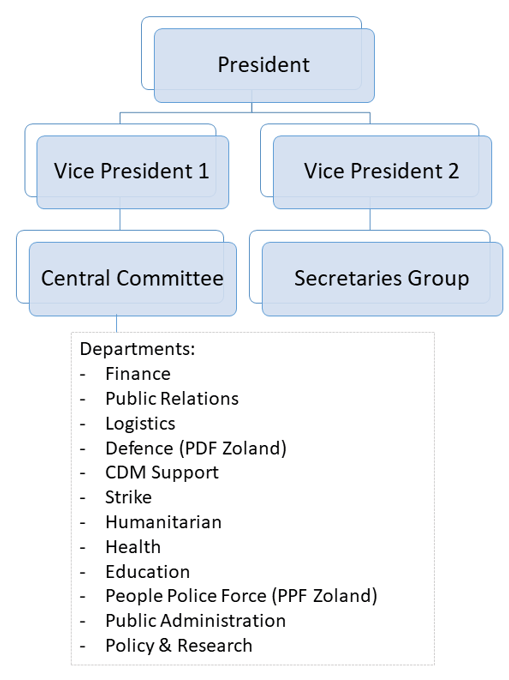Click People Police Force (PPF Zoland)
This screenshot has width=509, height=680.
pos(241,596)
